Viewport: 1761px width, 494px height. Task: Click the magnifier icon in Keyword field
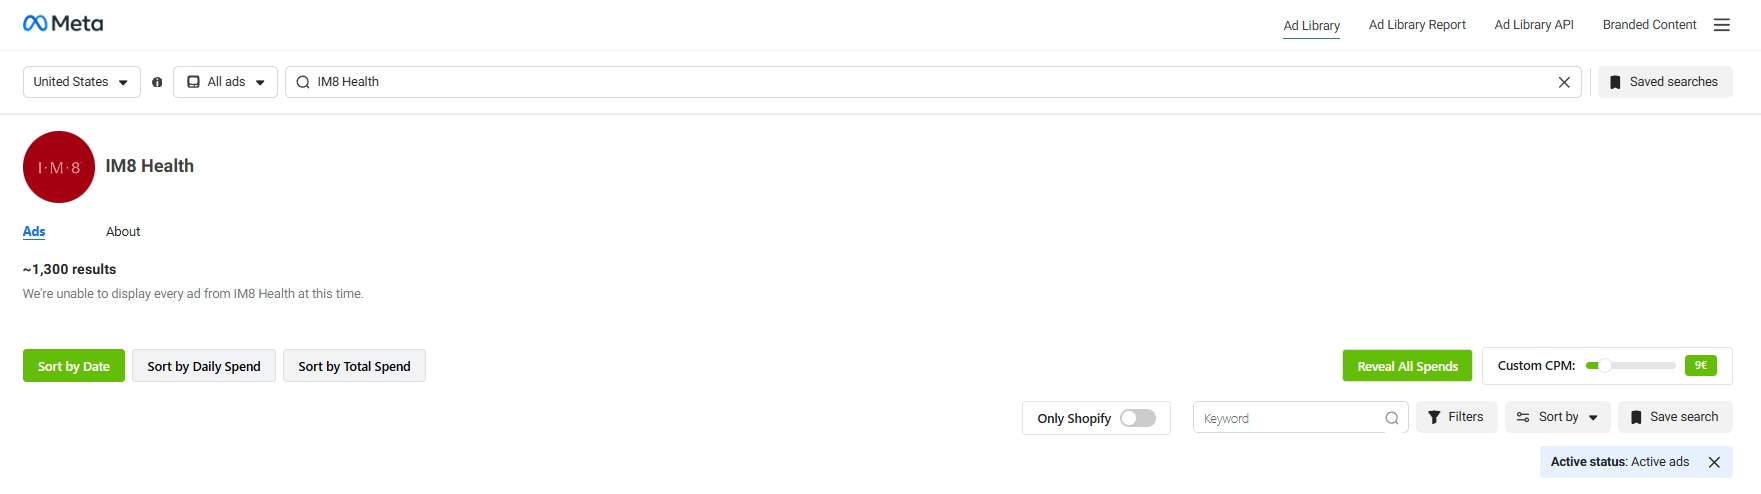click(x=1391, y=418)
